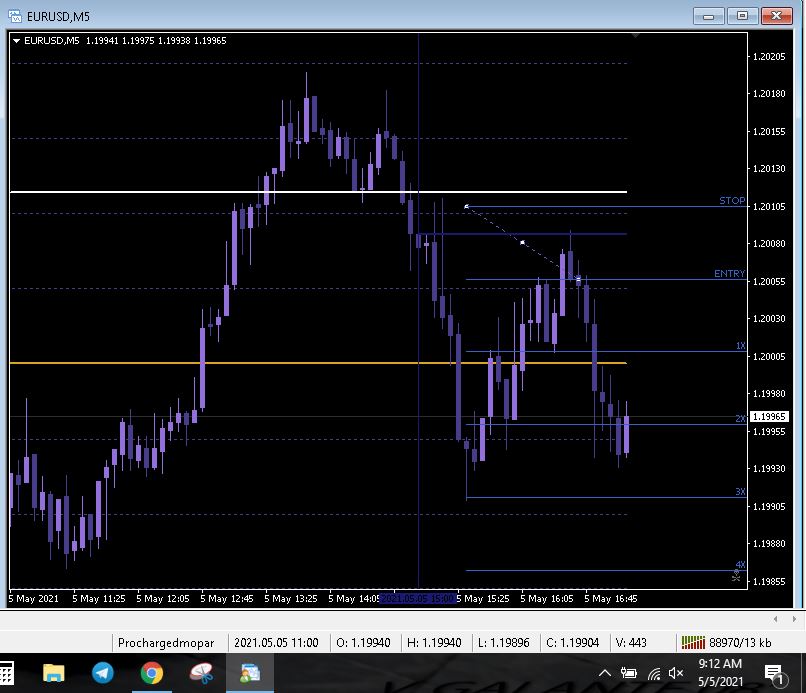Select the ENTRY level label
806x693 pixels.
pyautogui.click(x=729, y=273)
